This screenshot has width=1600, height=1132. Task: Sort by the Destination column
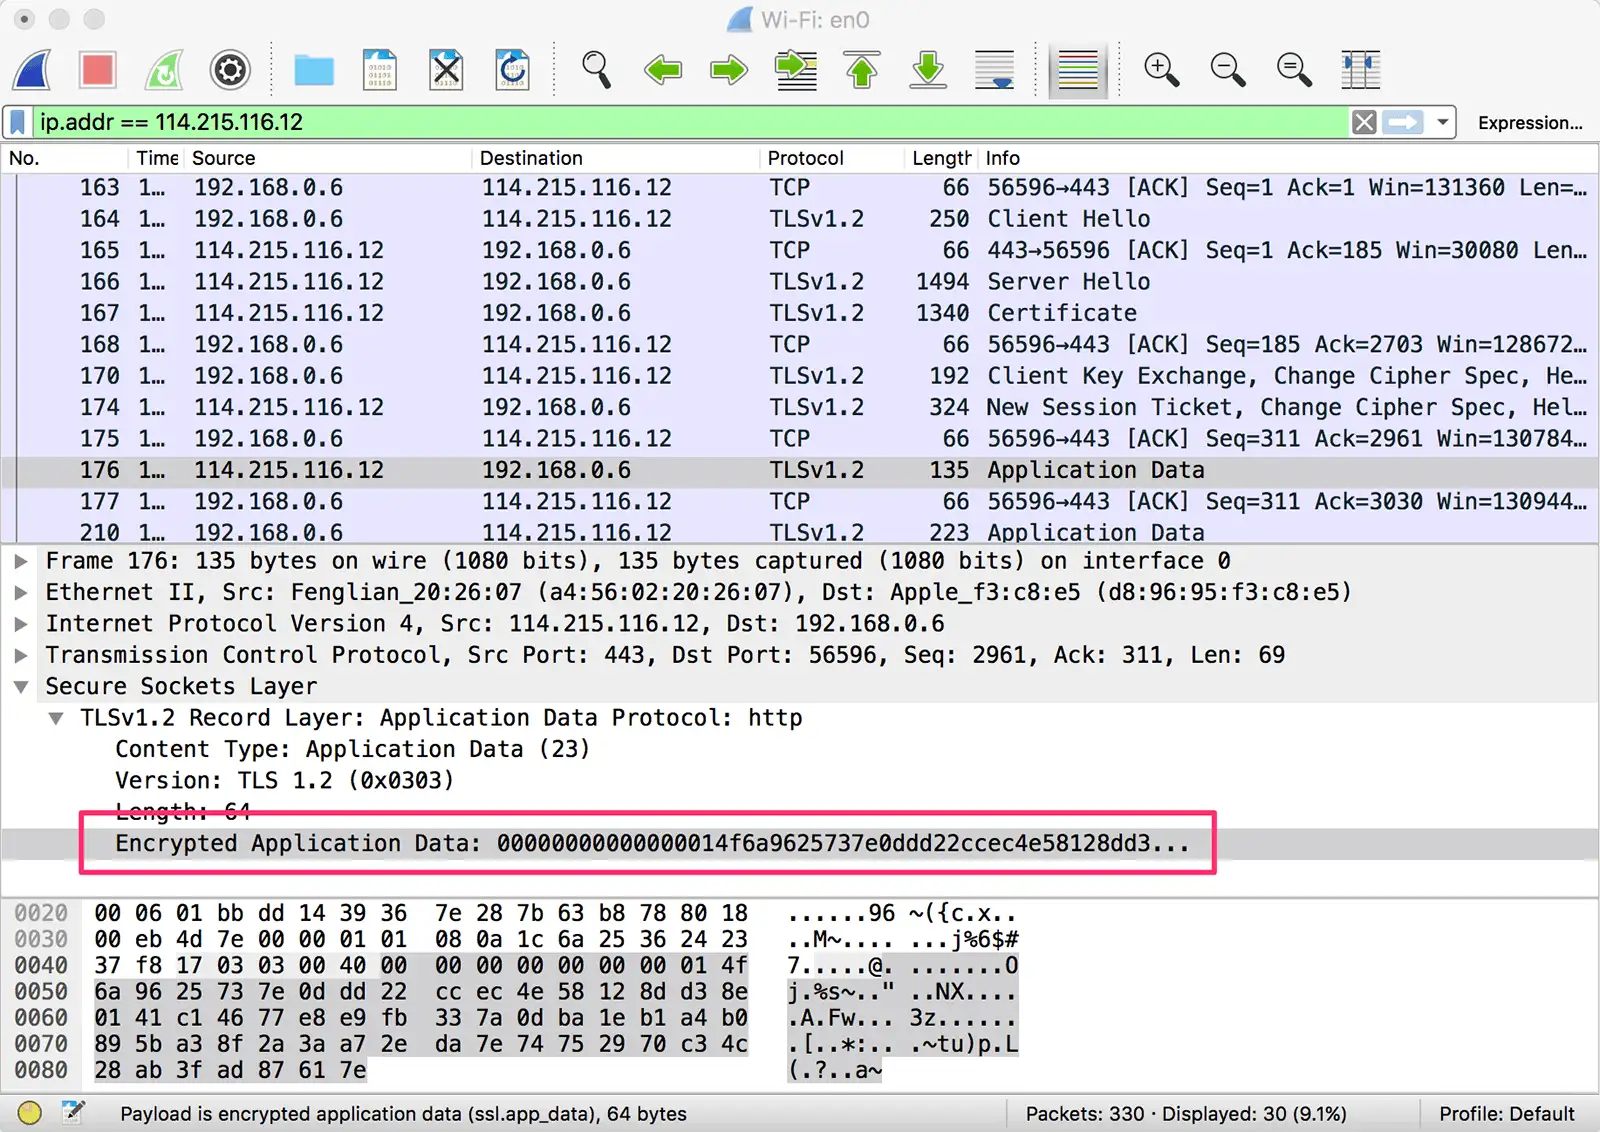click(616, 158)
